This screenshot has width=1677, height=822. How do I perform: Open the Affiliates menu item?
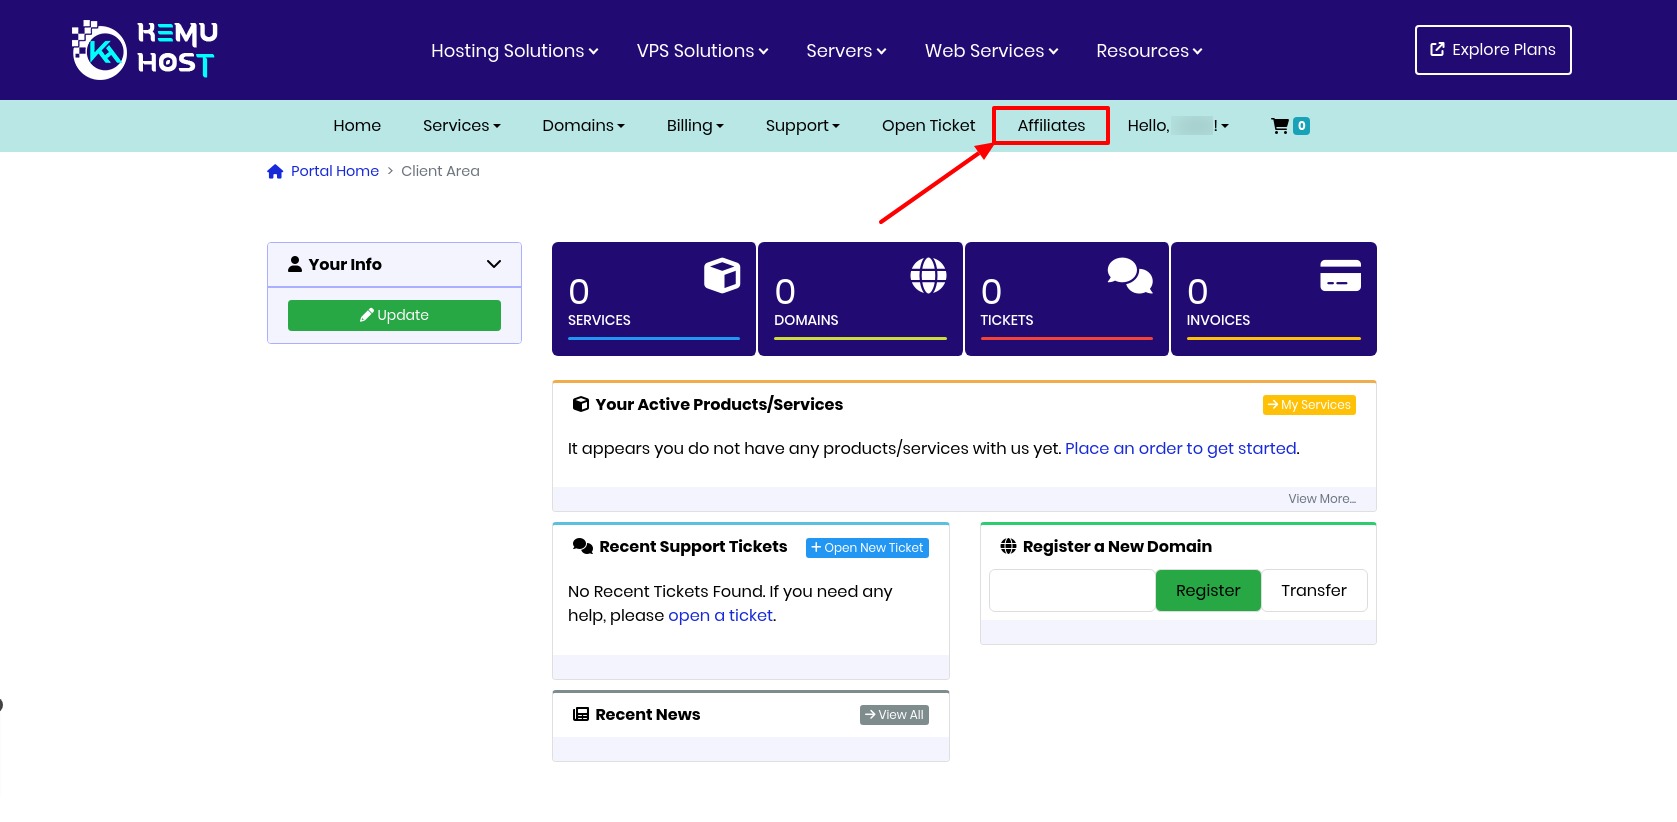point(1051,126)
